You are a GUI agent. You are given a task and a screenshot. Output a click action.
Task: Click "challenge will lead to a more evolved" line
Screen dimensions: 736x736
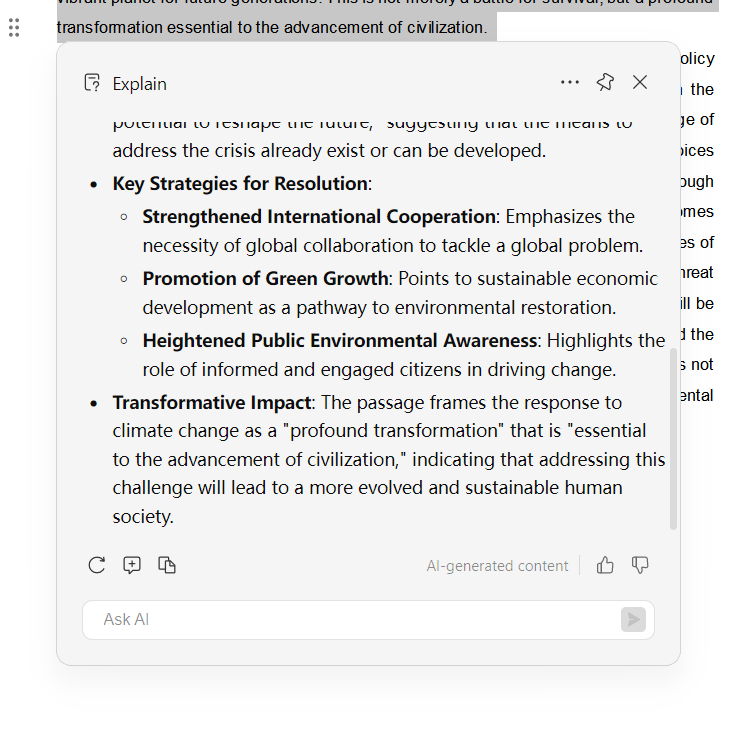coord(368,488)
